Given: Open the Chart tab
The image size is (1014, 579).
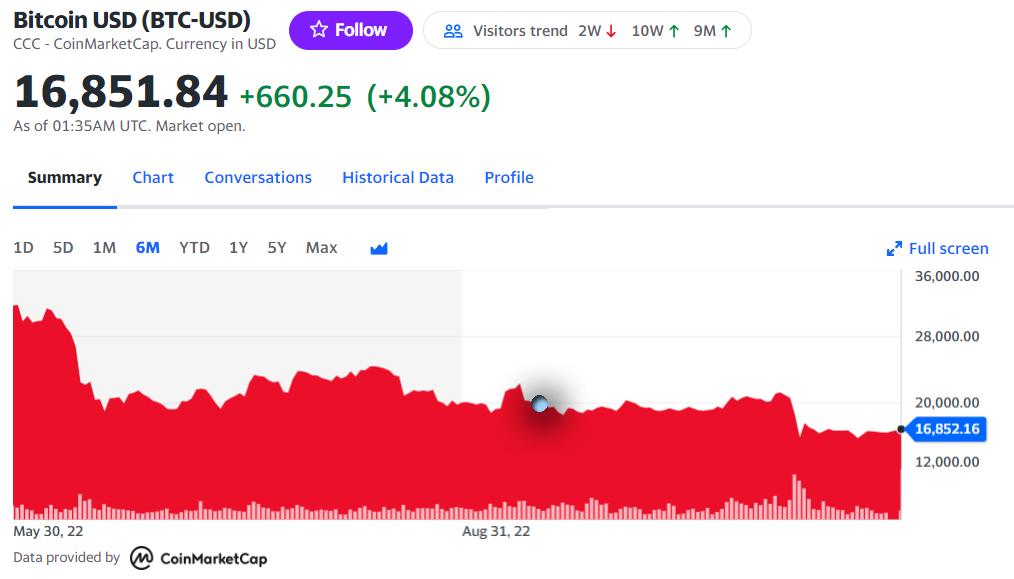Looking at the screenshot, I should tap(153, 178).
